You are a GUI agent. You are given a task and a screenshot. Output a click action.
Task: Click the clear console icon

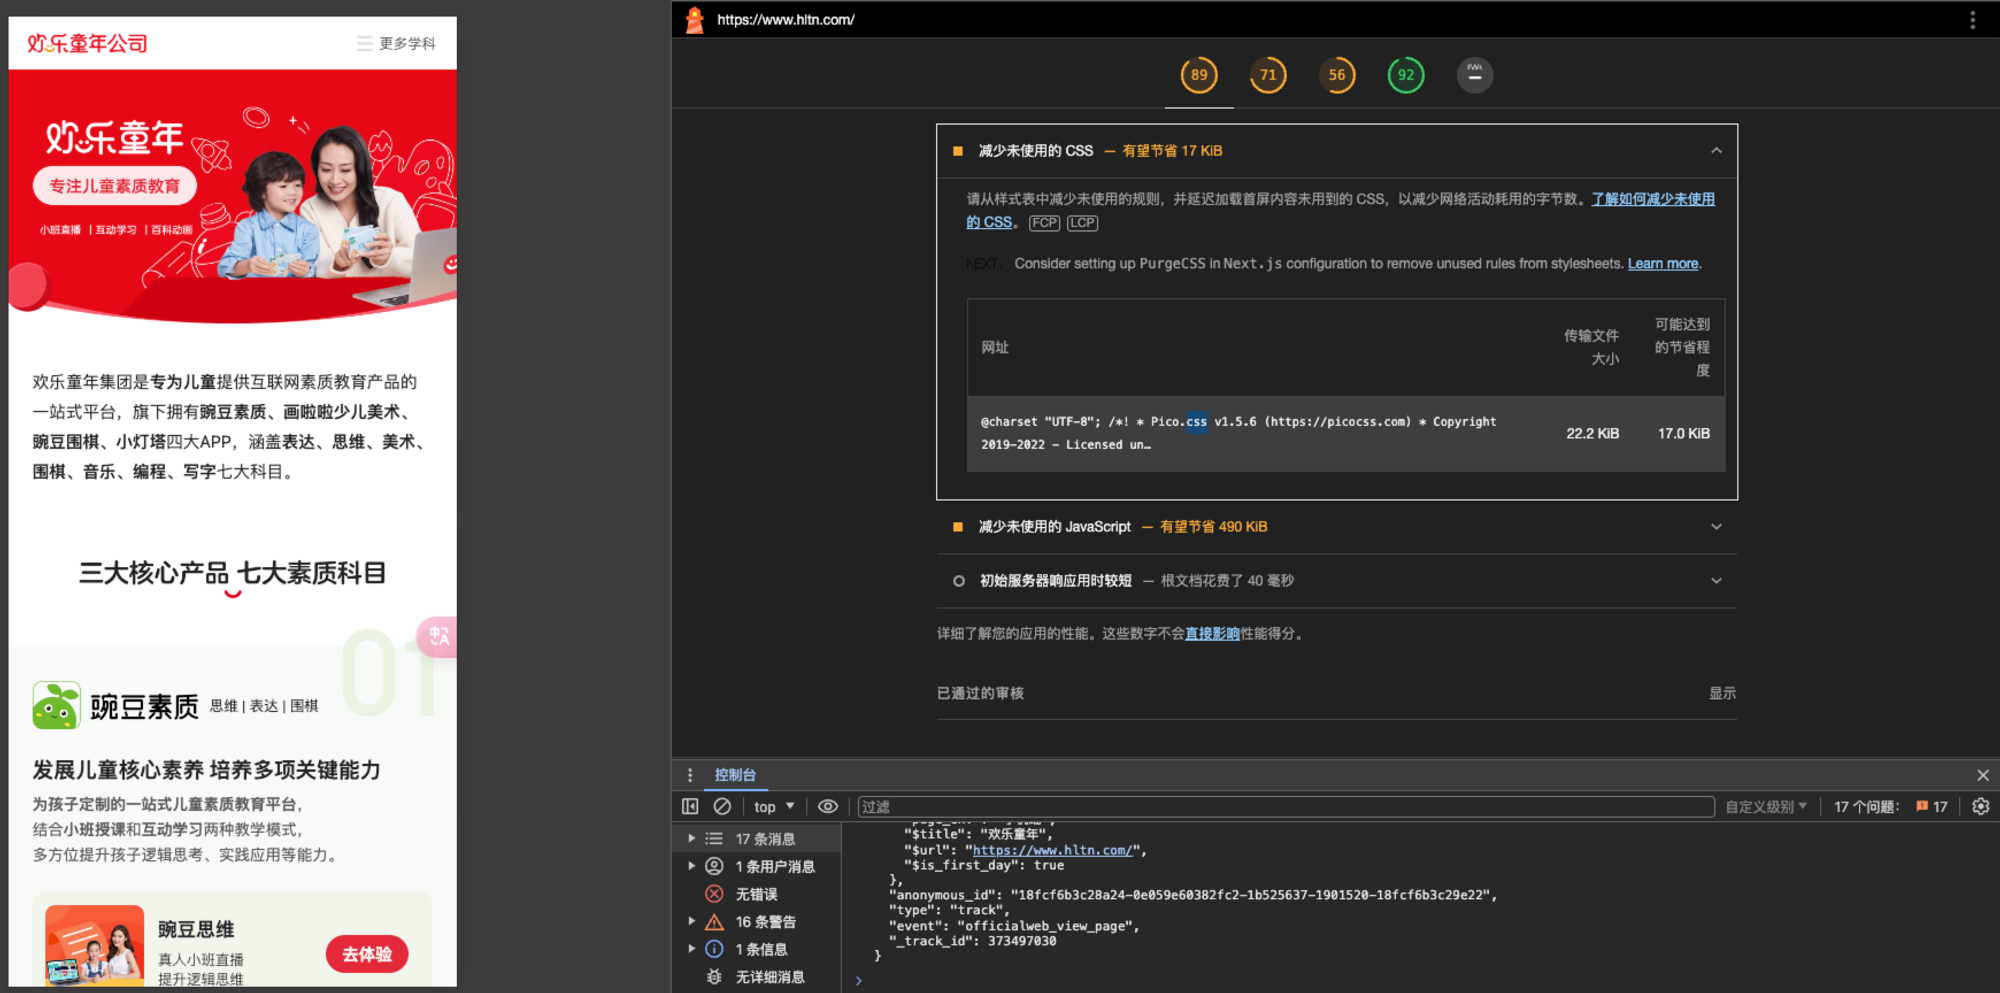pyautogui.click(x=722, y=806)
